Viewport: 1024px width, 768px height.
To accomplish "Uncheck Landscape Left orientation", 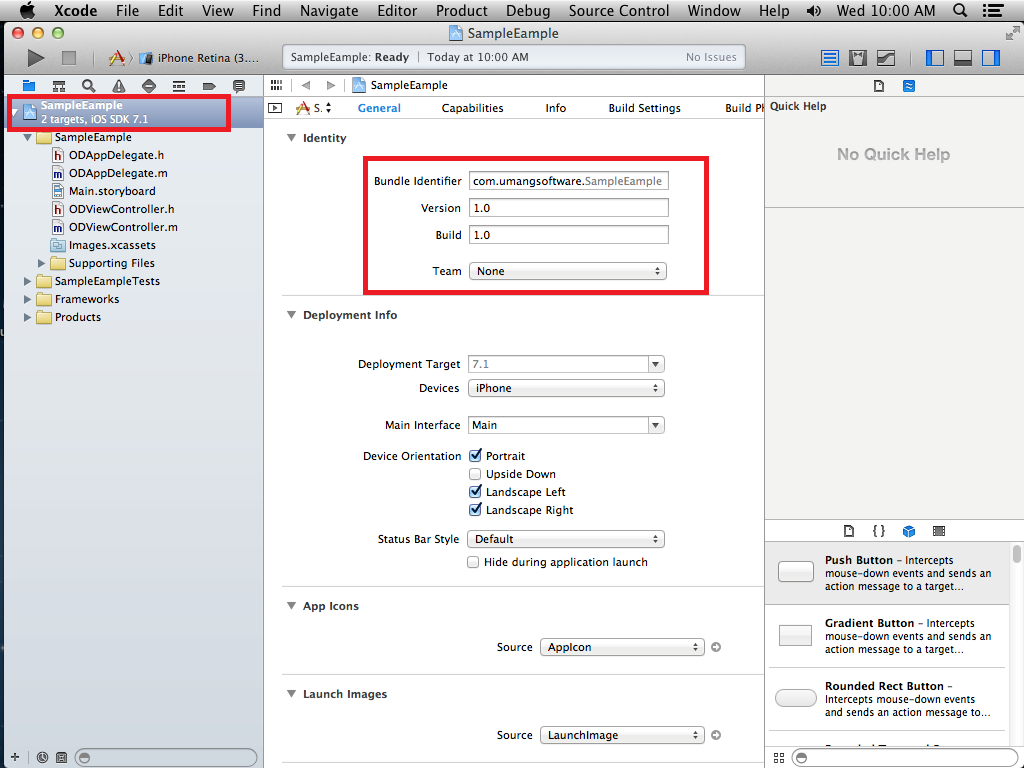I will pyautogui.click(x=475, y=492).
